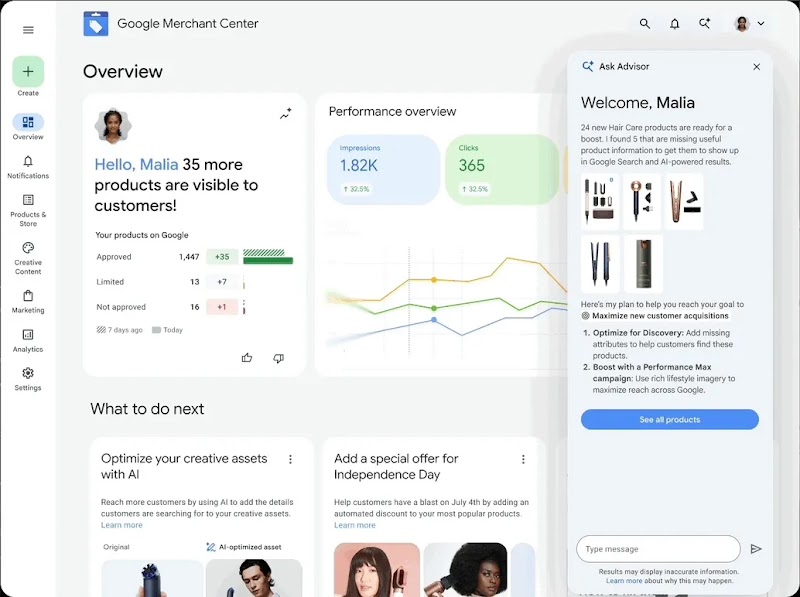Viewport: 800px width, 597px height.
Task: Open the Overview sidebar item
Action: pos(28,127)
